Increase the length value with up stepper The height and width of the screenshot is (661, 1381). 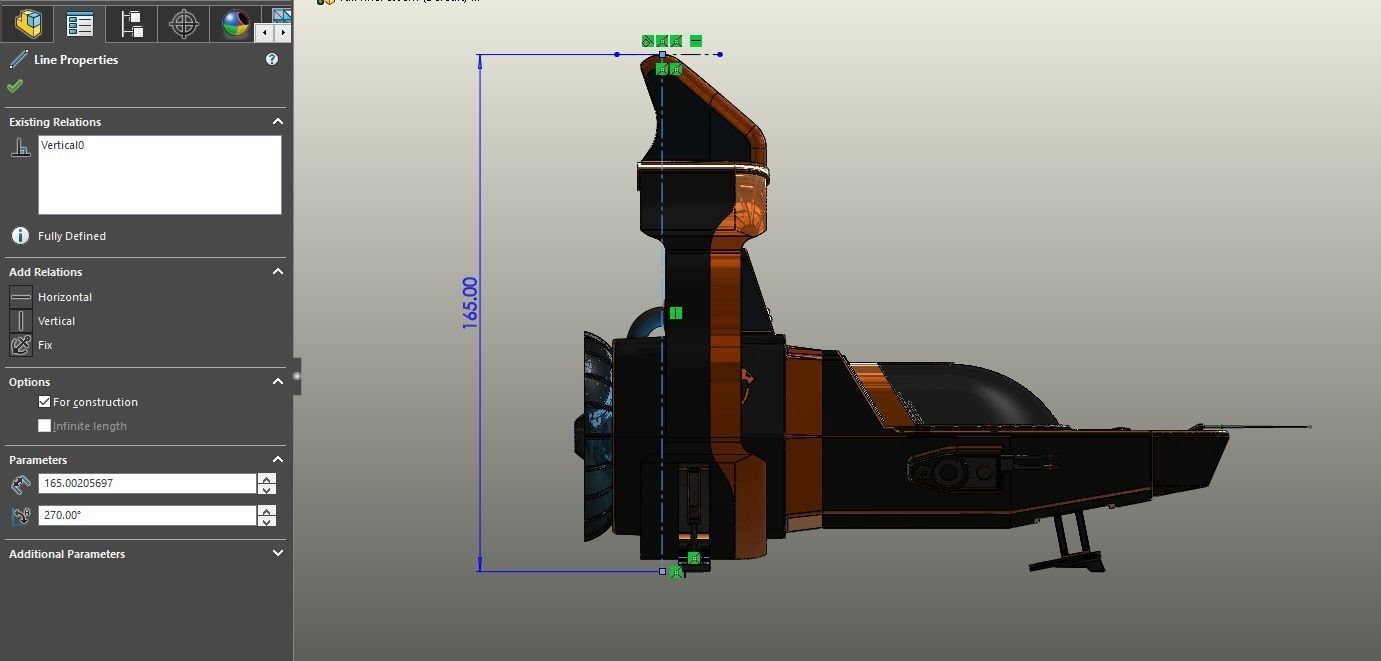[266, 478]
